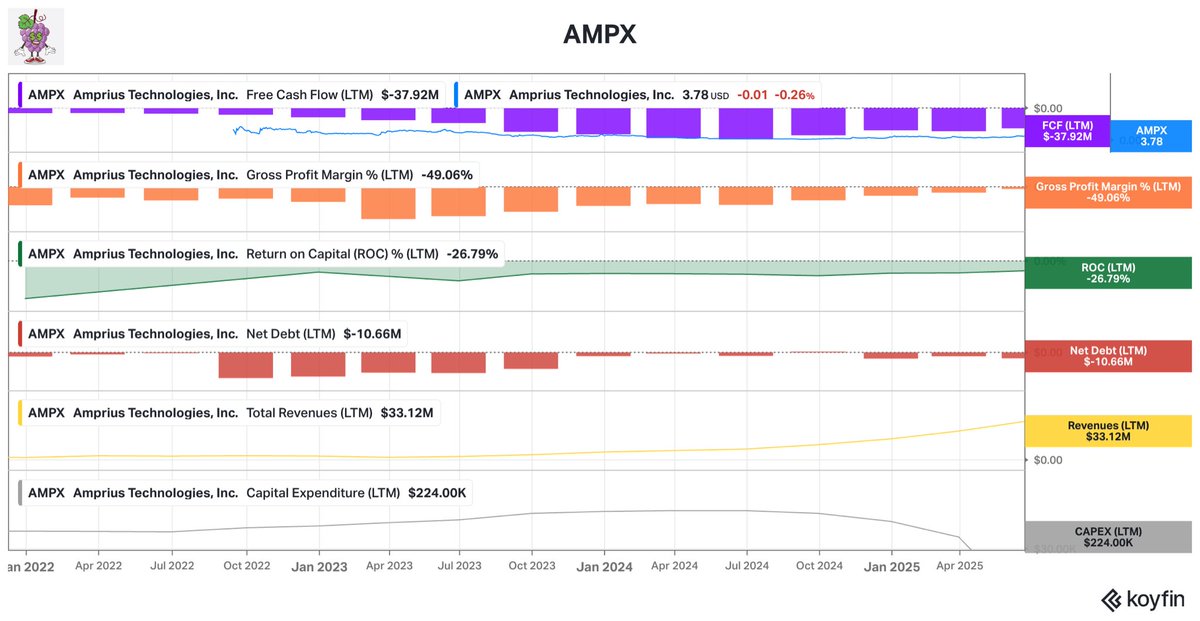
Task: Click the Jan 2024 date on time axis
Action: 605,566
